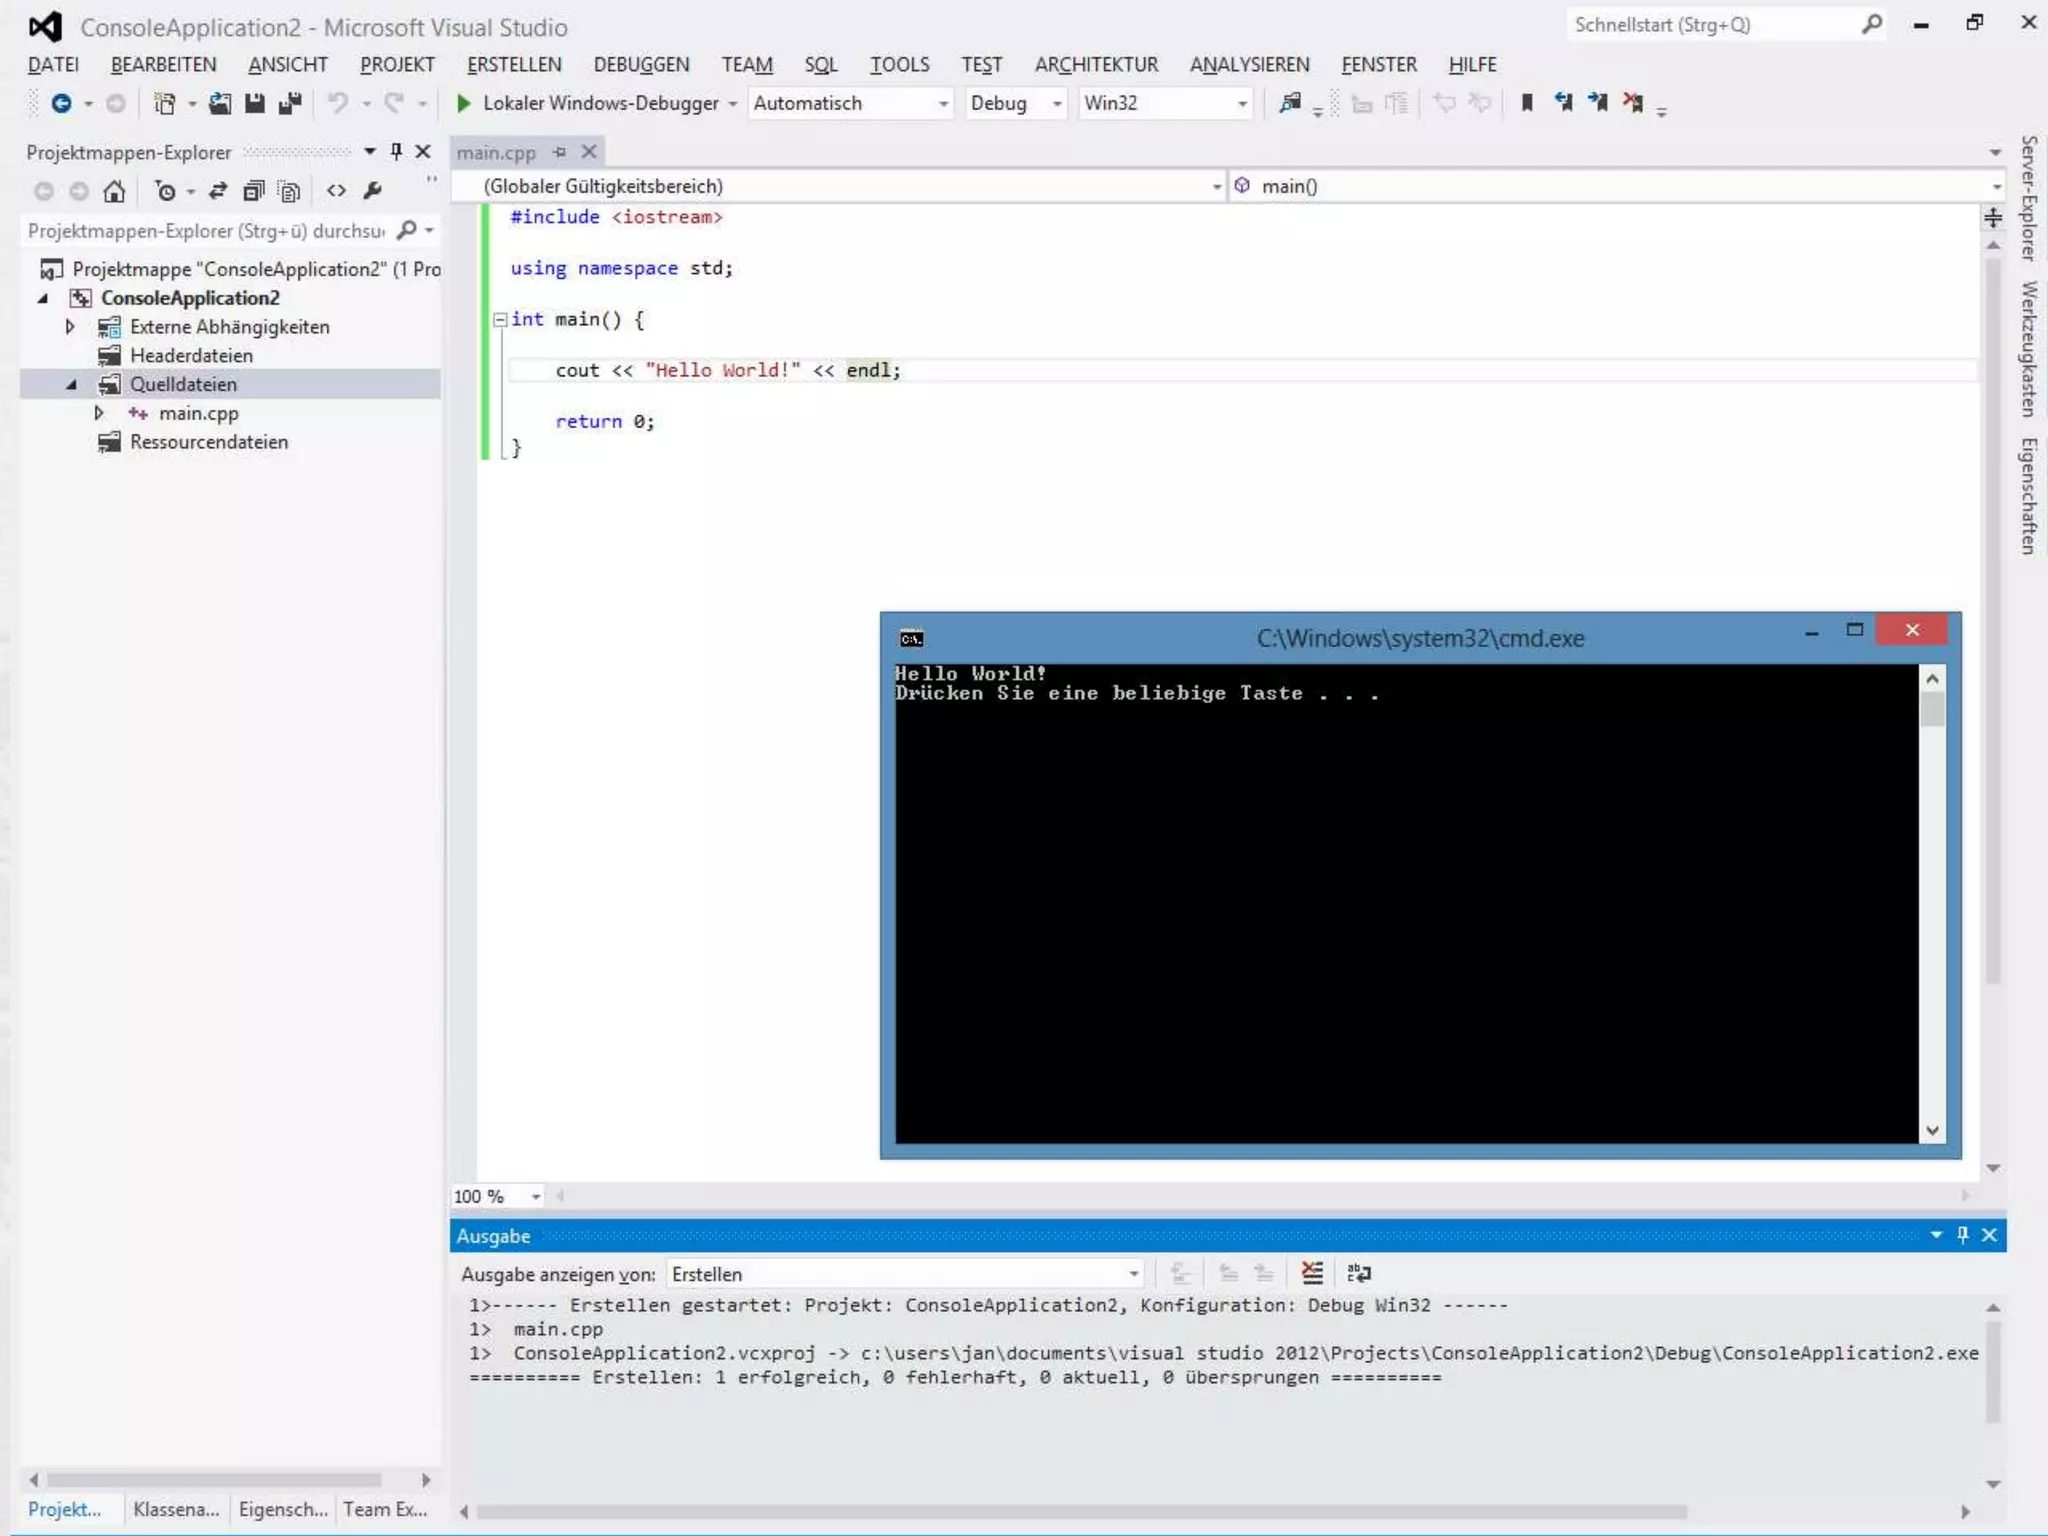Clear all bookmarks with the red X bookmark icon
The image size is (2048, 1536).
coord(1633,102)
